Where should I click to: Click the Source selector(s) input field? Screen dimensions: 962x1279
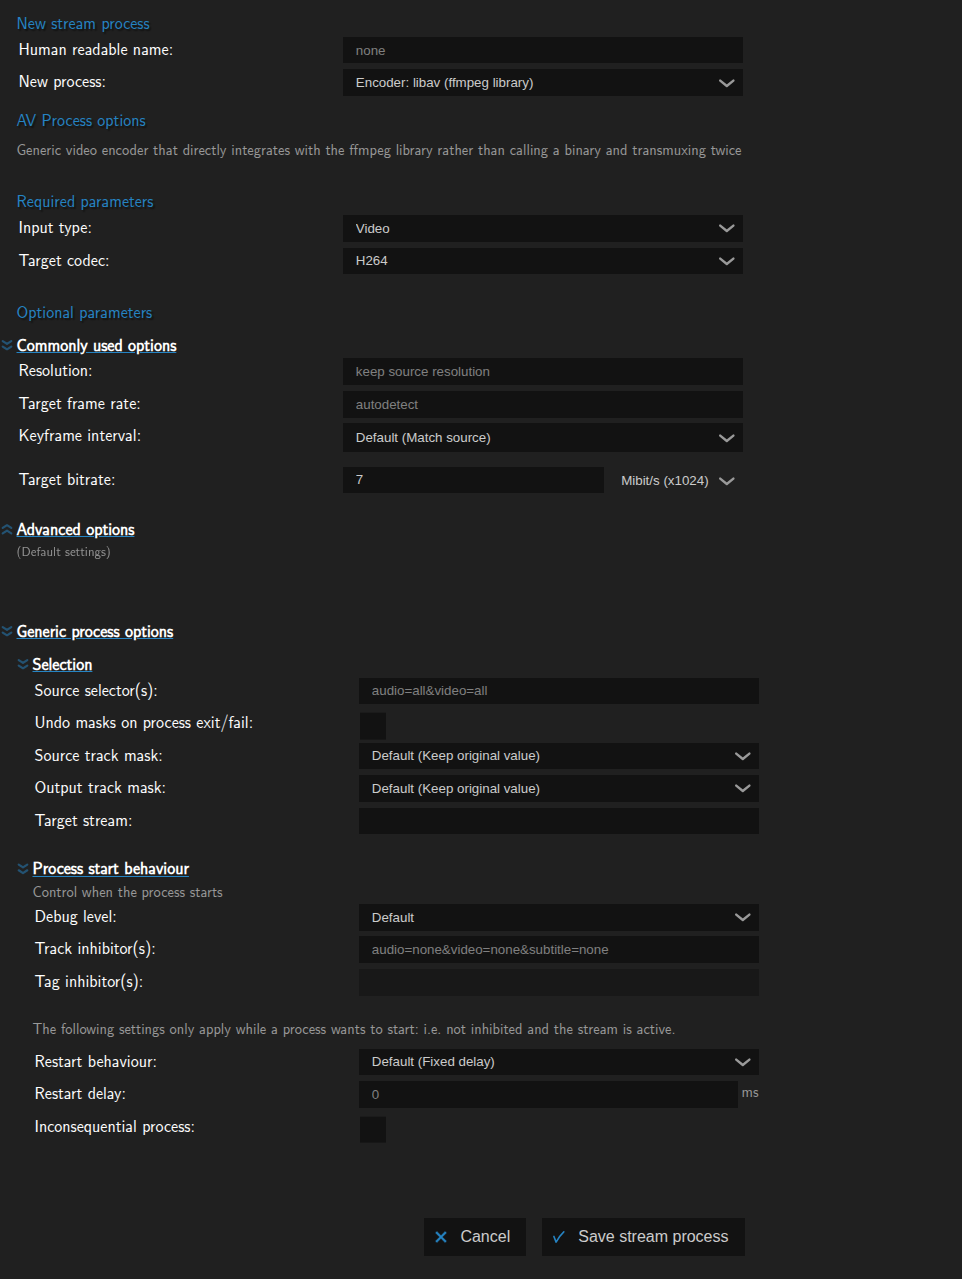pos(559,691)
